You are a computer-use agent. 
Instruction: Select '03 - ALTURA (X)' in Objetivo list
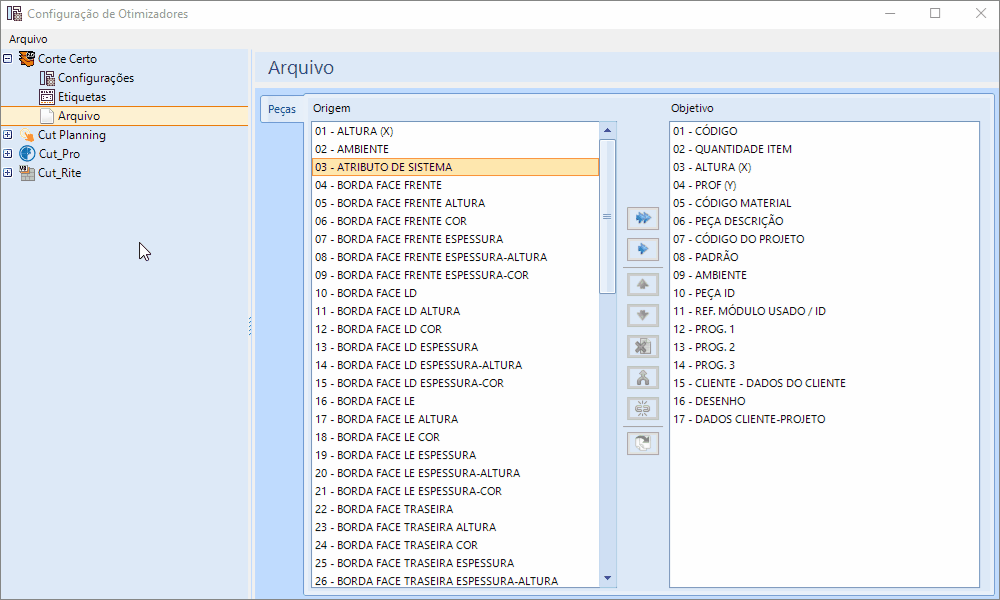coord(824,167)
